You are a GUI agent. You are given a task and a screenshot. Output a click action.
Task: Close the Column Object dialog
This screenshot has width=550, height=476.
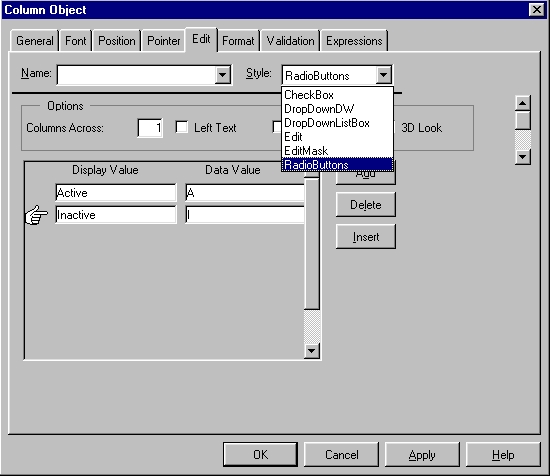pos(536,9)
